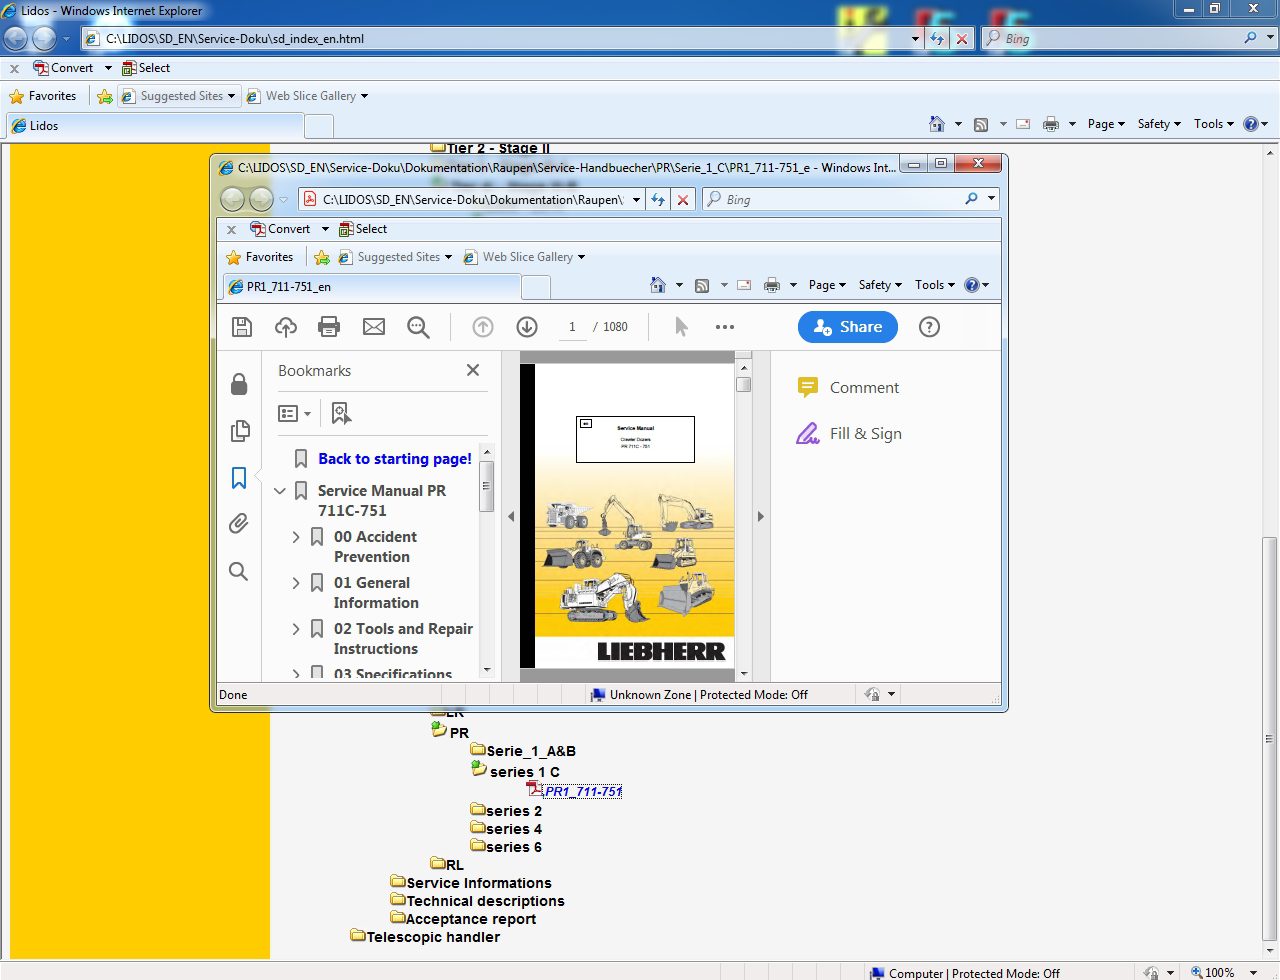Choose the selection cursor tool in PDF toolbar
Viewport: 1280px width, 980px height.
click(681, 327)
